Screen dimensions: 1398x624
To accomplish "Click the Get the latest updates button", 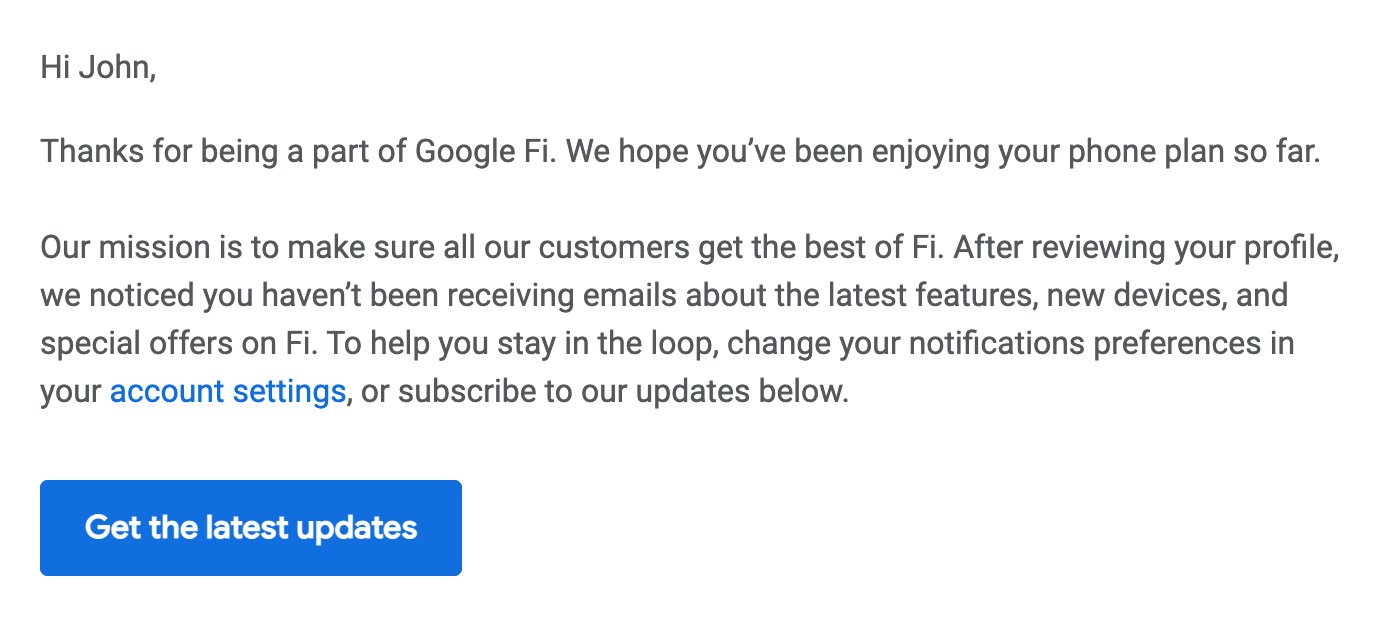I will pos(251,528).
